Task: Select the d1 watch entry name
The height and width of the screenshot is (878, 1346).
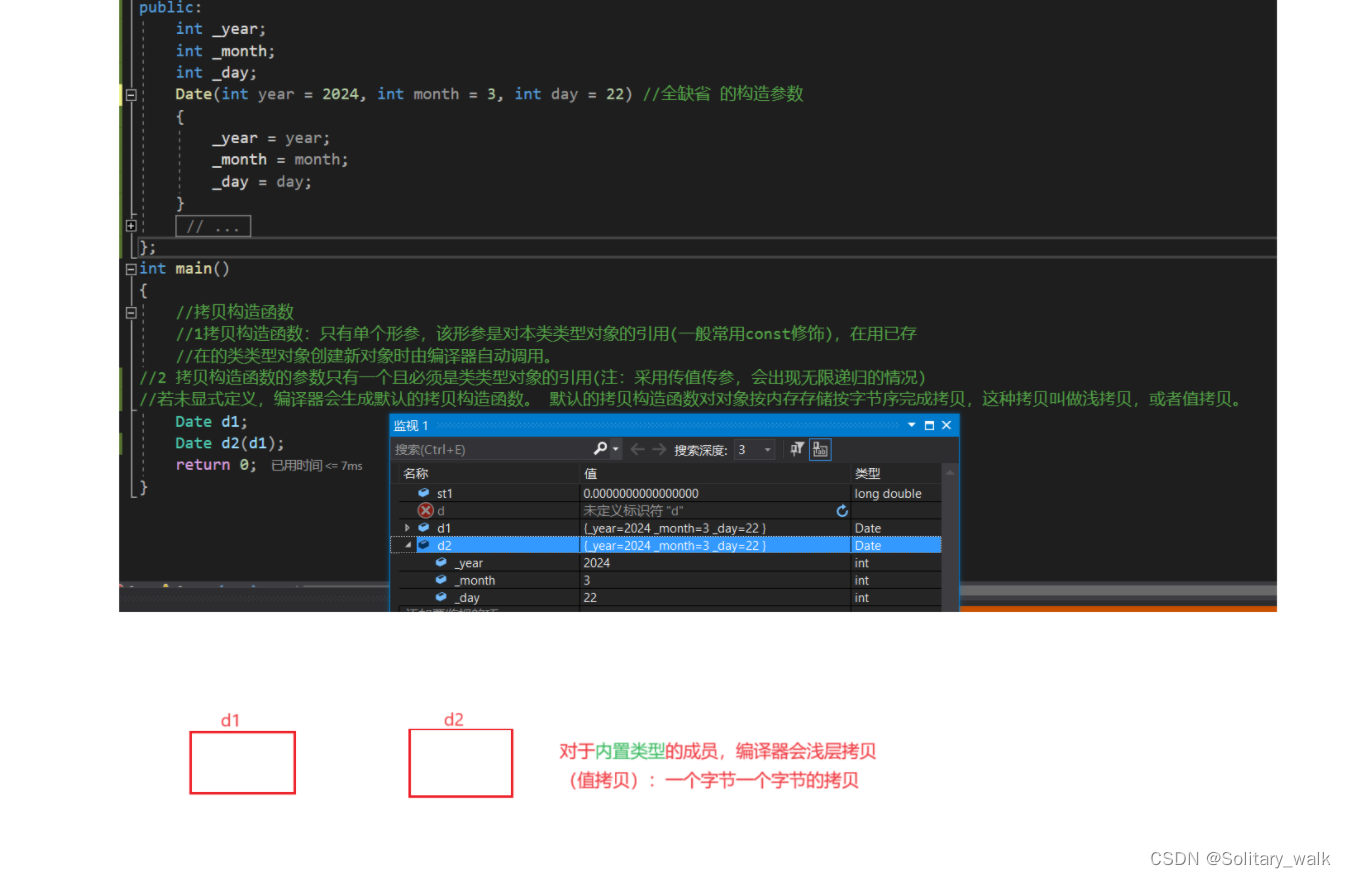Action: tap(444, 528)
